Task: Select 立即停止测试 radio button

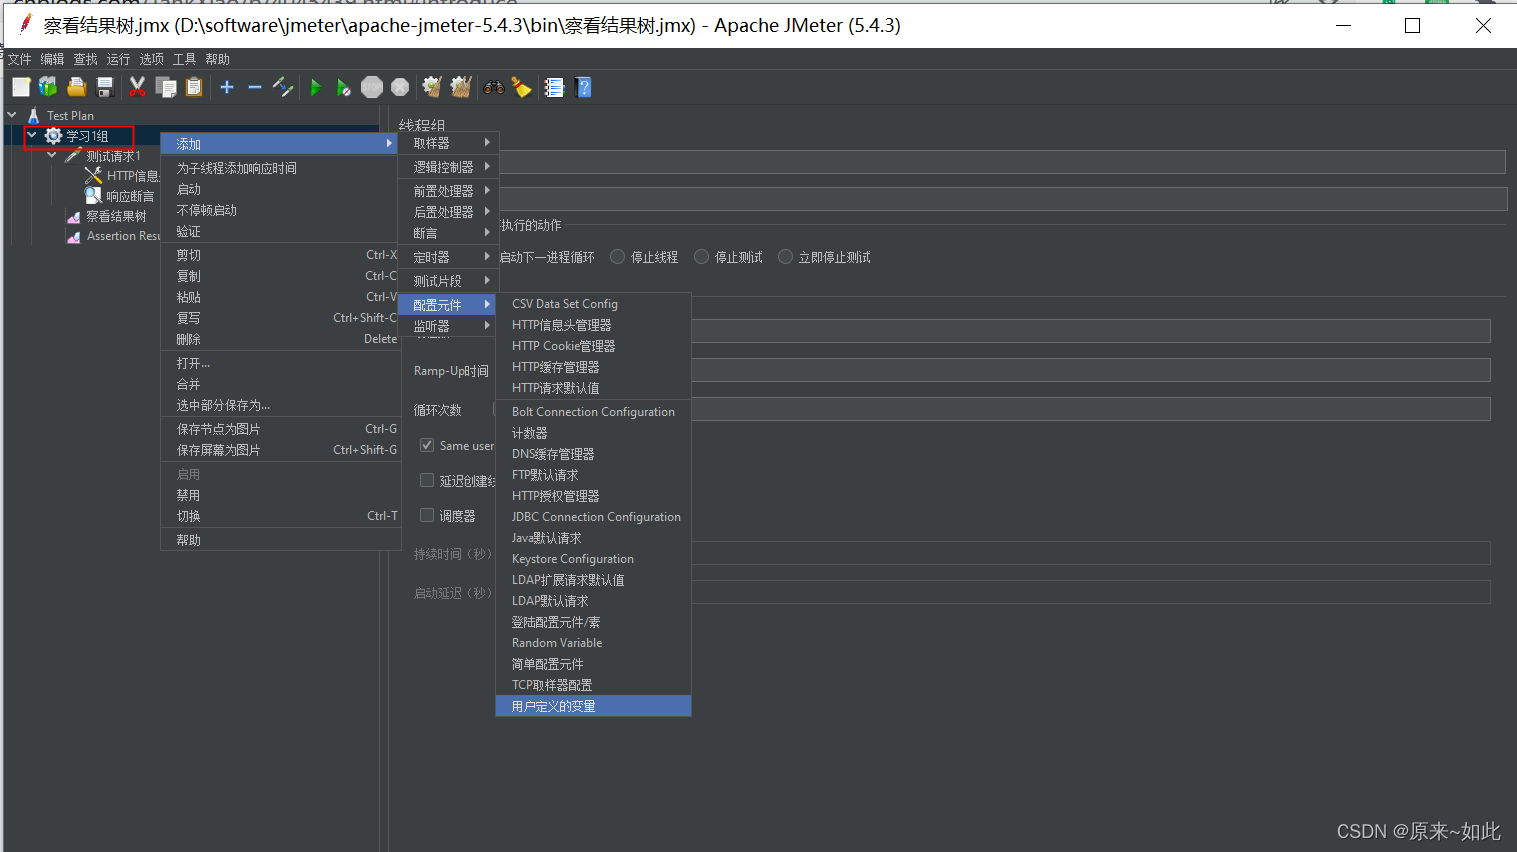Action: [x=786, y=257]
